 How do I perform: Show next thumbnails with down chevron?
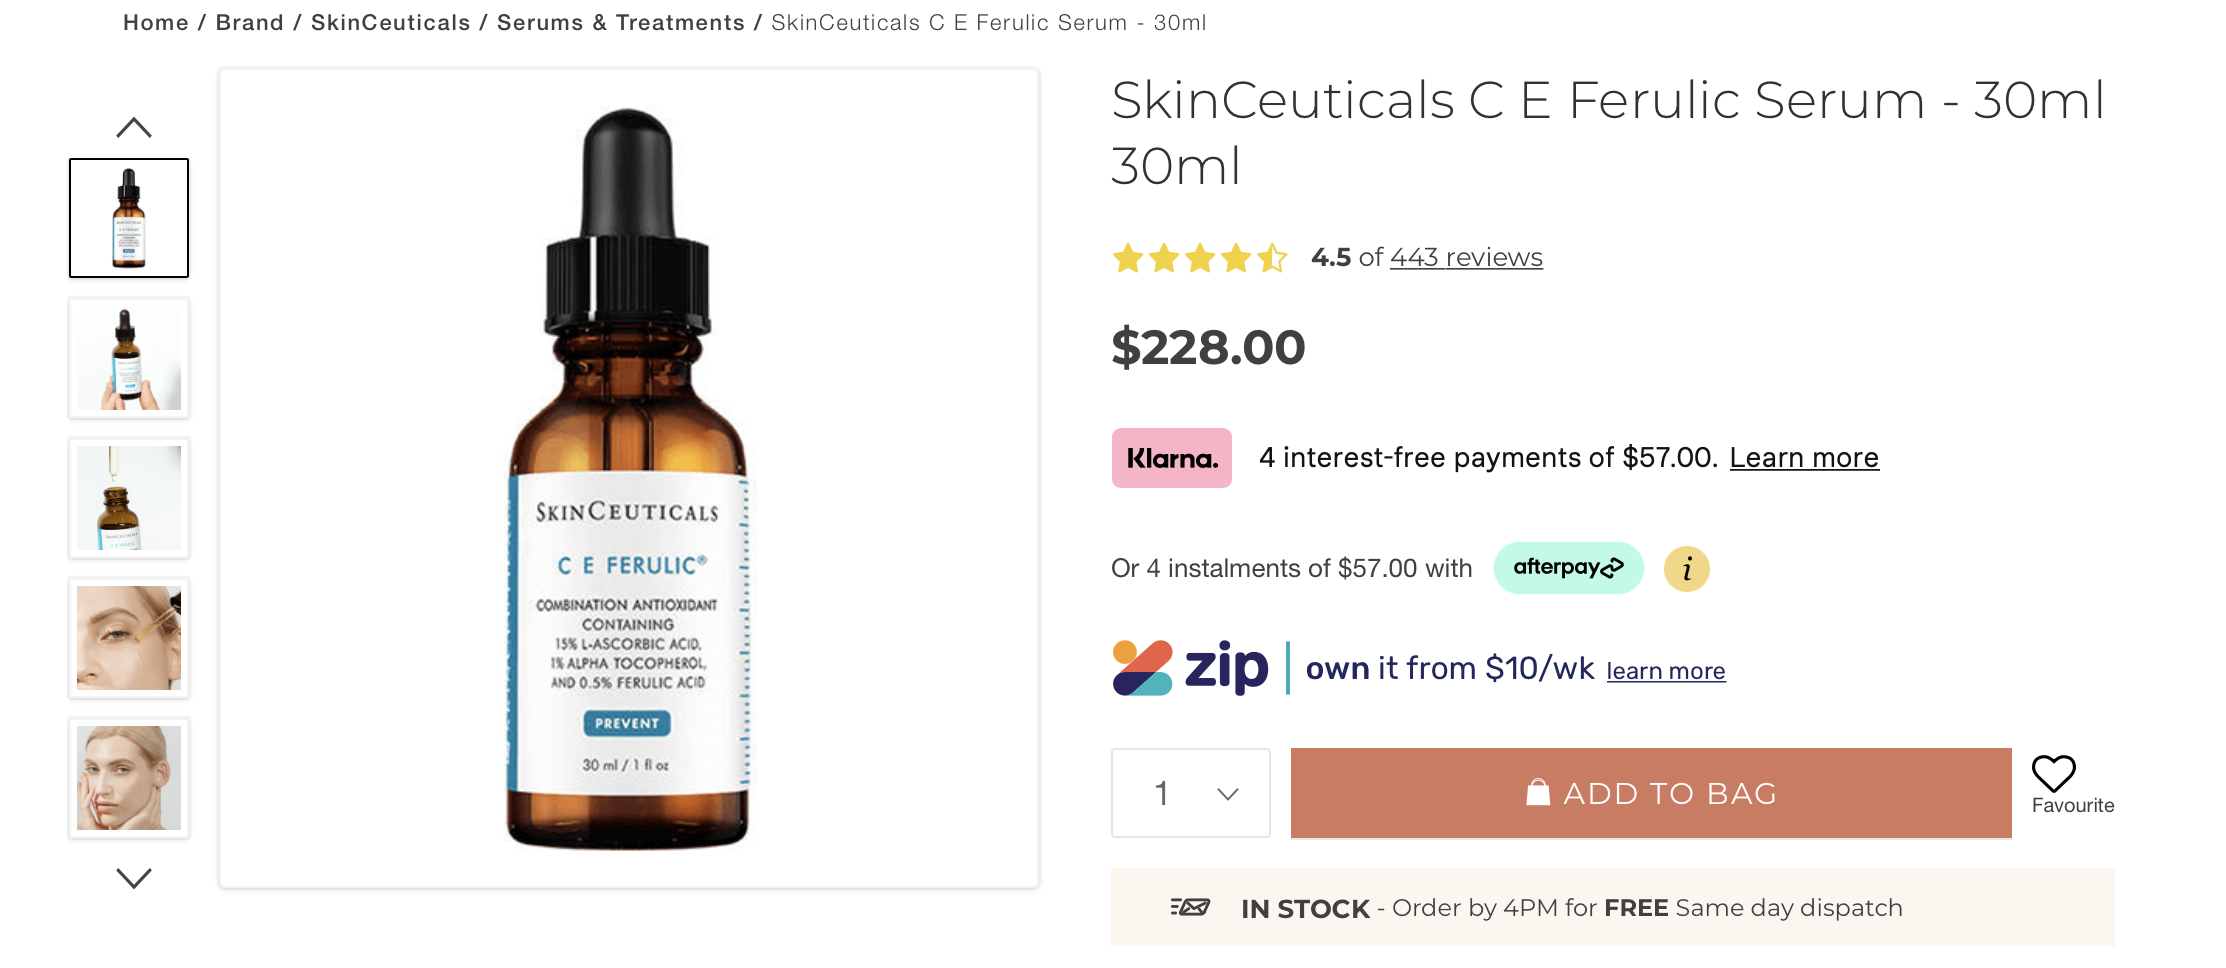tap(134, 878)
